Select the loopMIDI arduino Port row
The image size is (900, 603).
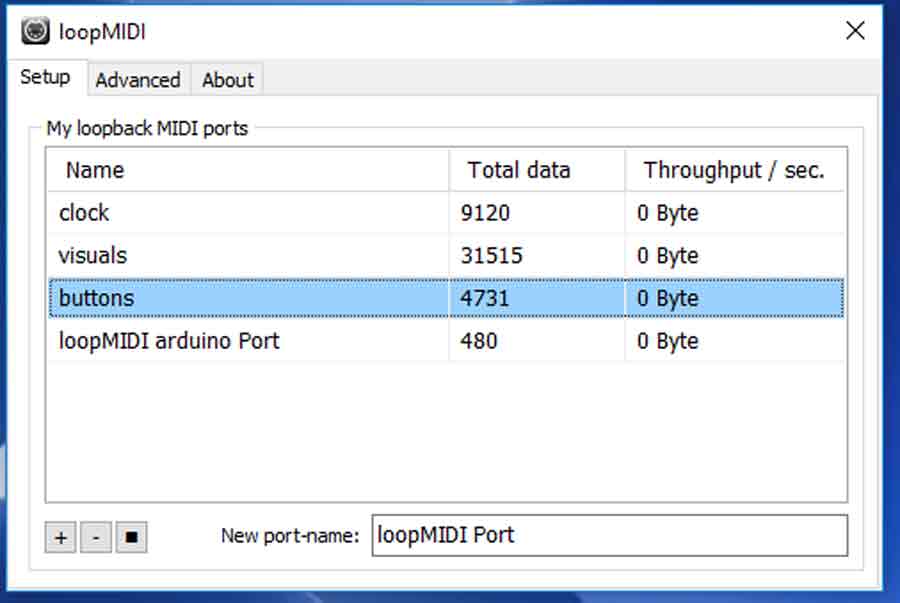pyautogui.click(x=446, y=341)
